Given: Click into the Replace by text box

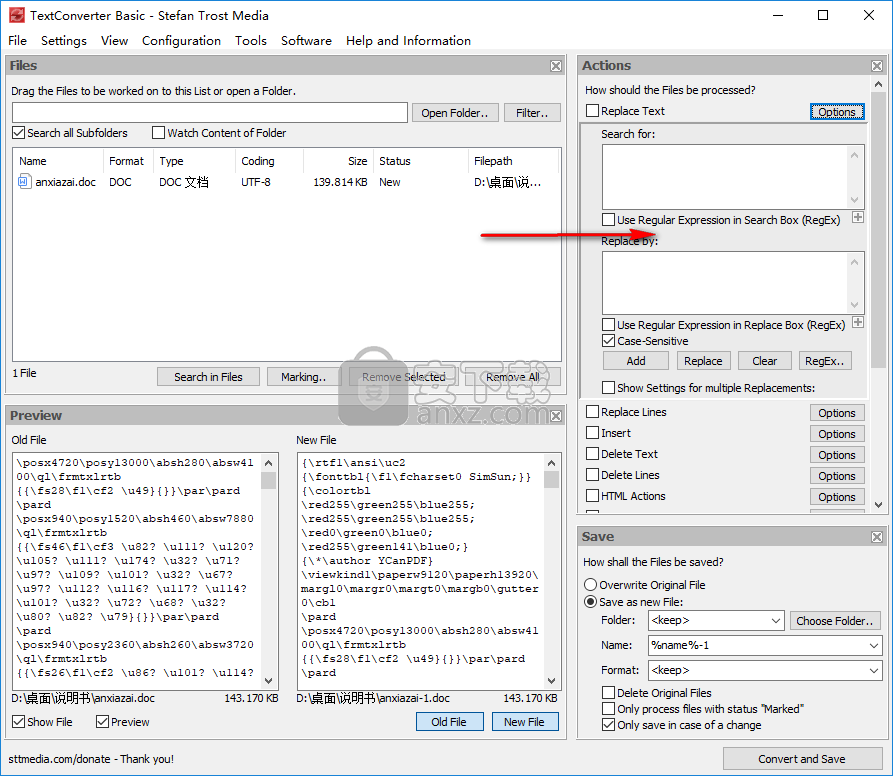Looking at the screenshot, I should (x=726, y=282).
